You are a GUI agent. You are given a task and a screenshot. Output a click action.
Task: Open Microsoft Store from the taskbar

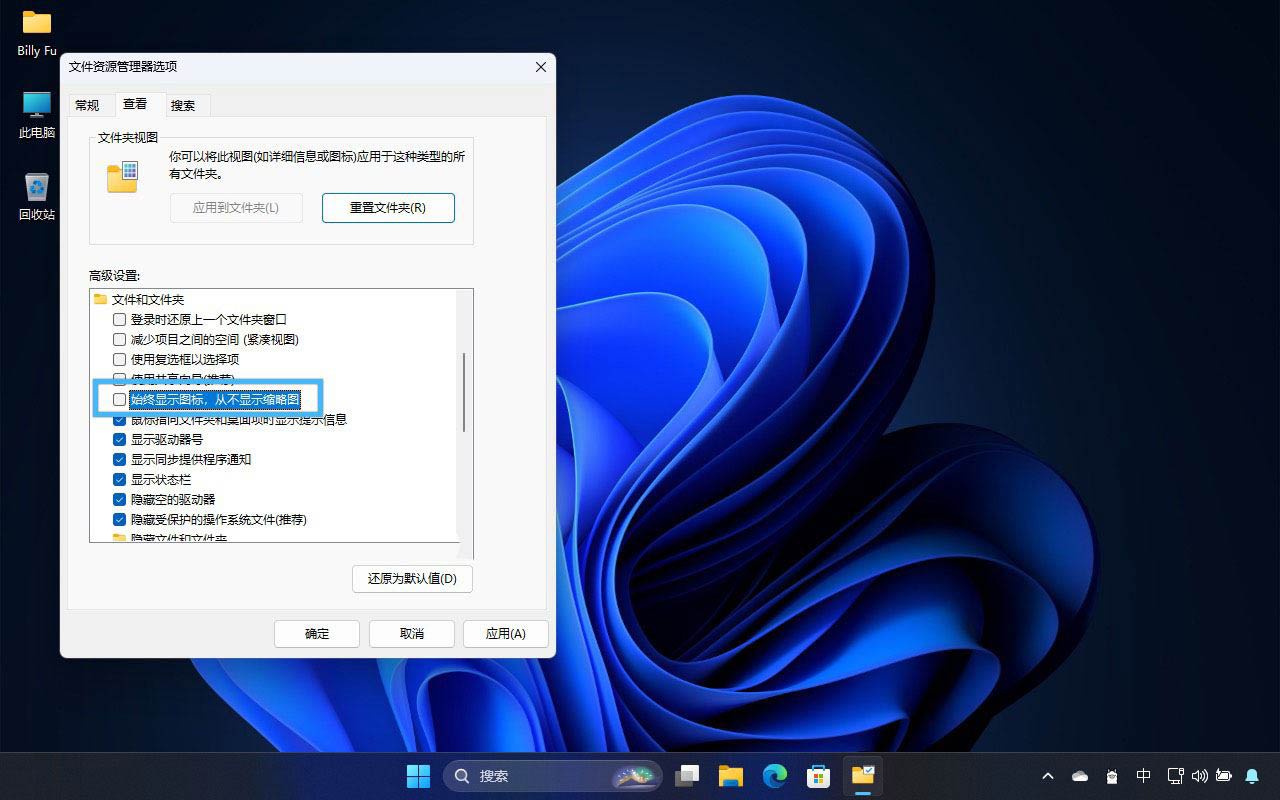click(818, 776)
